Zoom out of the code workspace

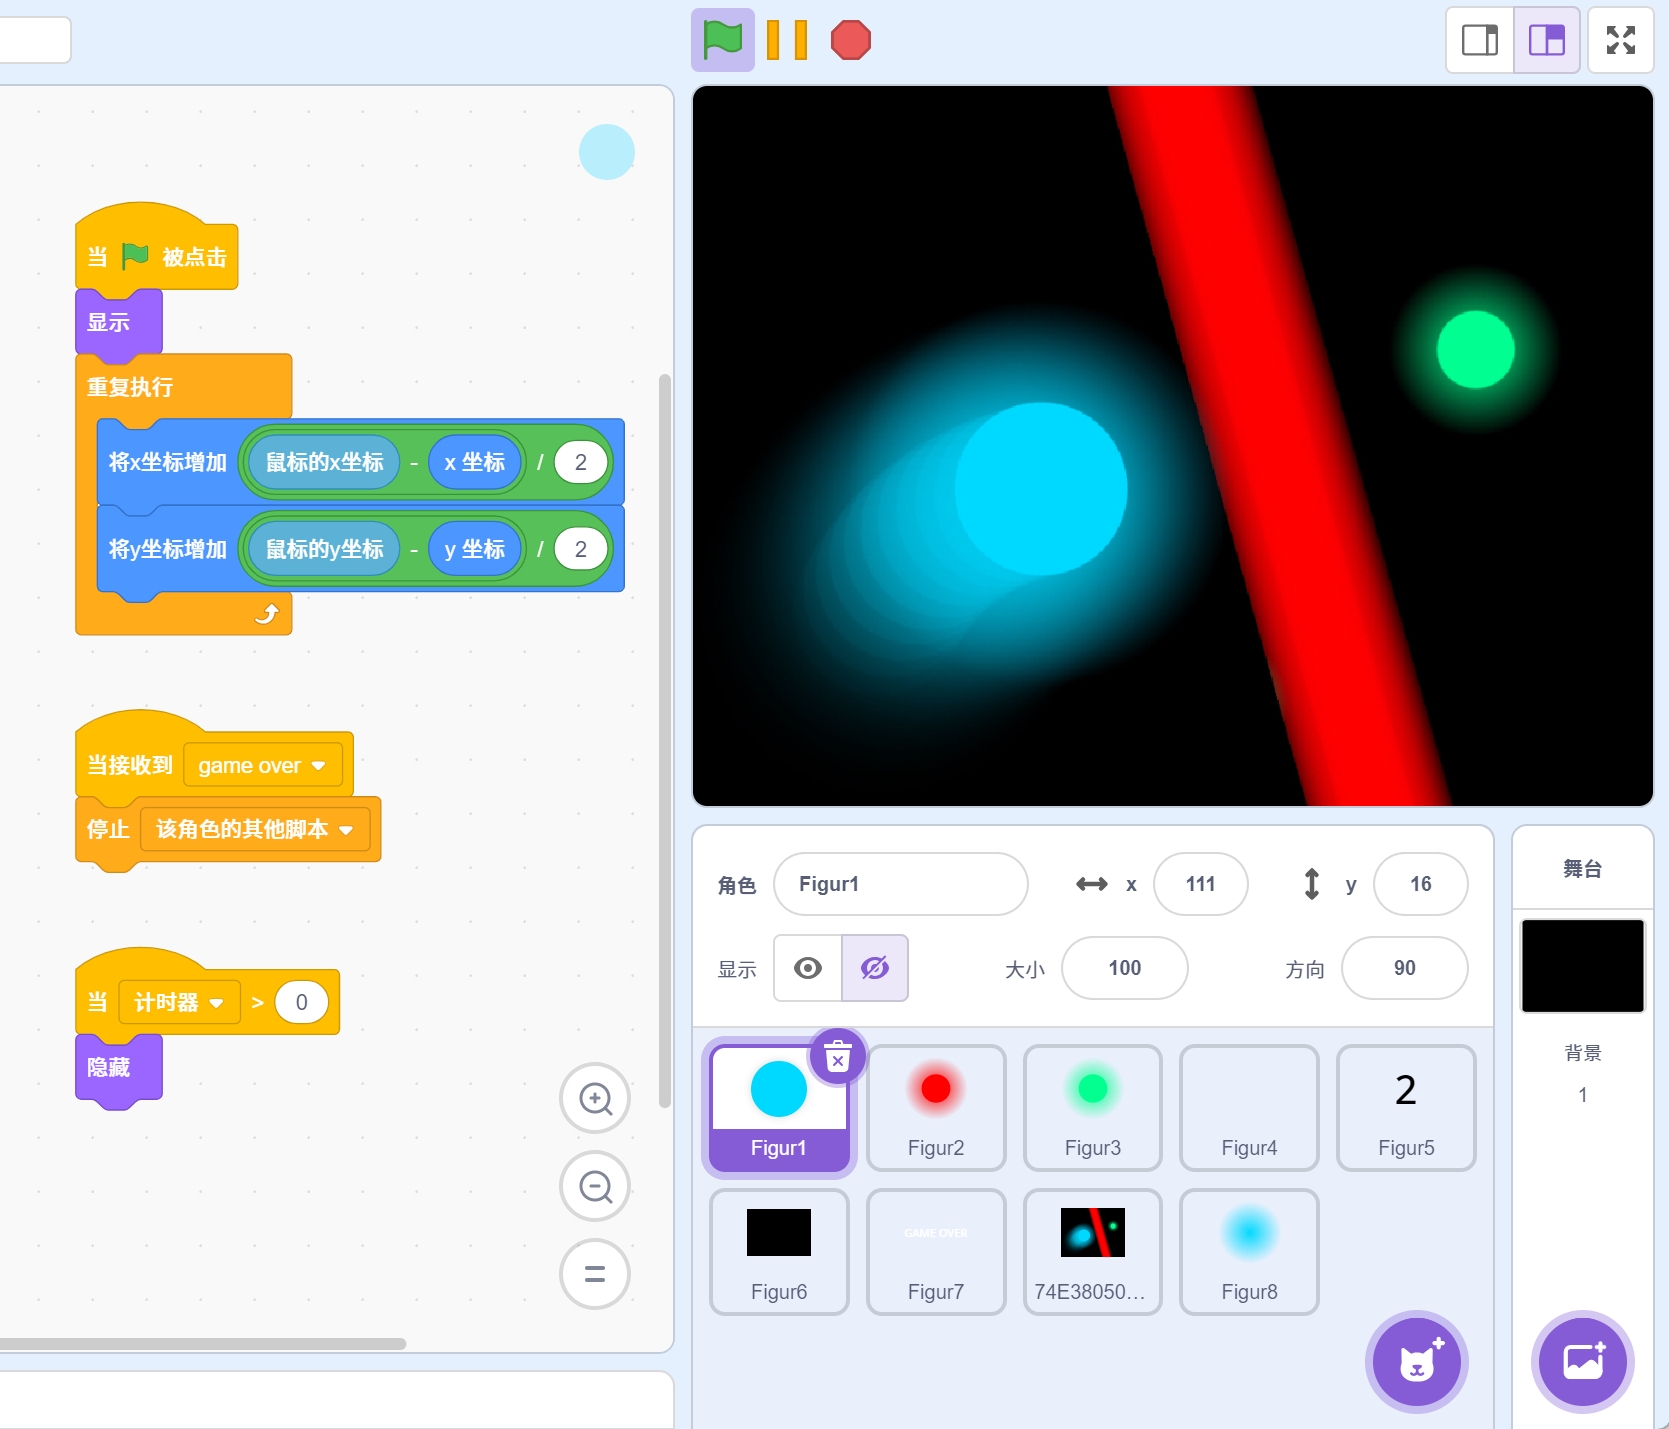tap(595, 1187)
